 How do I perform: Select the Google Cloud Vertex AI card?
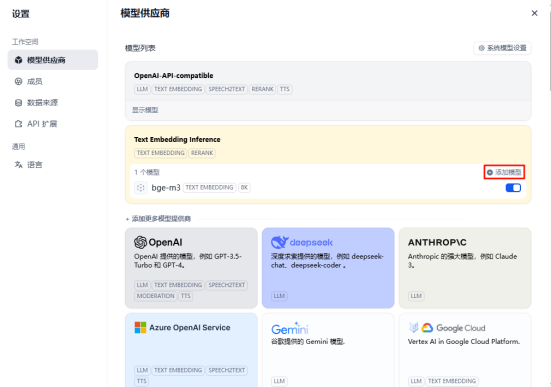point(465,350)
